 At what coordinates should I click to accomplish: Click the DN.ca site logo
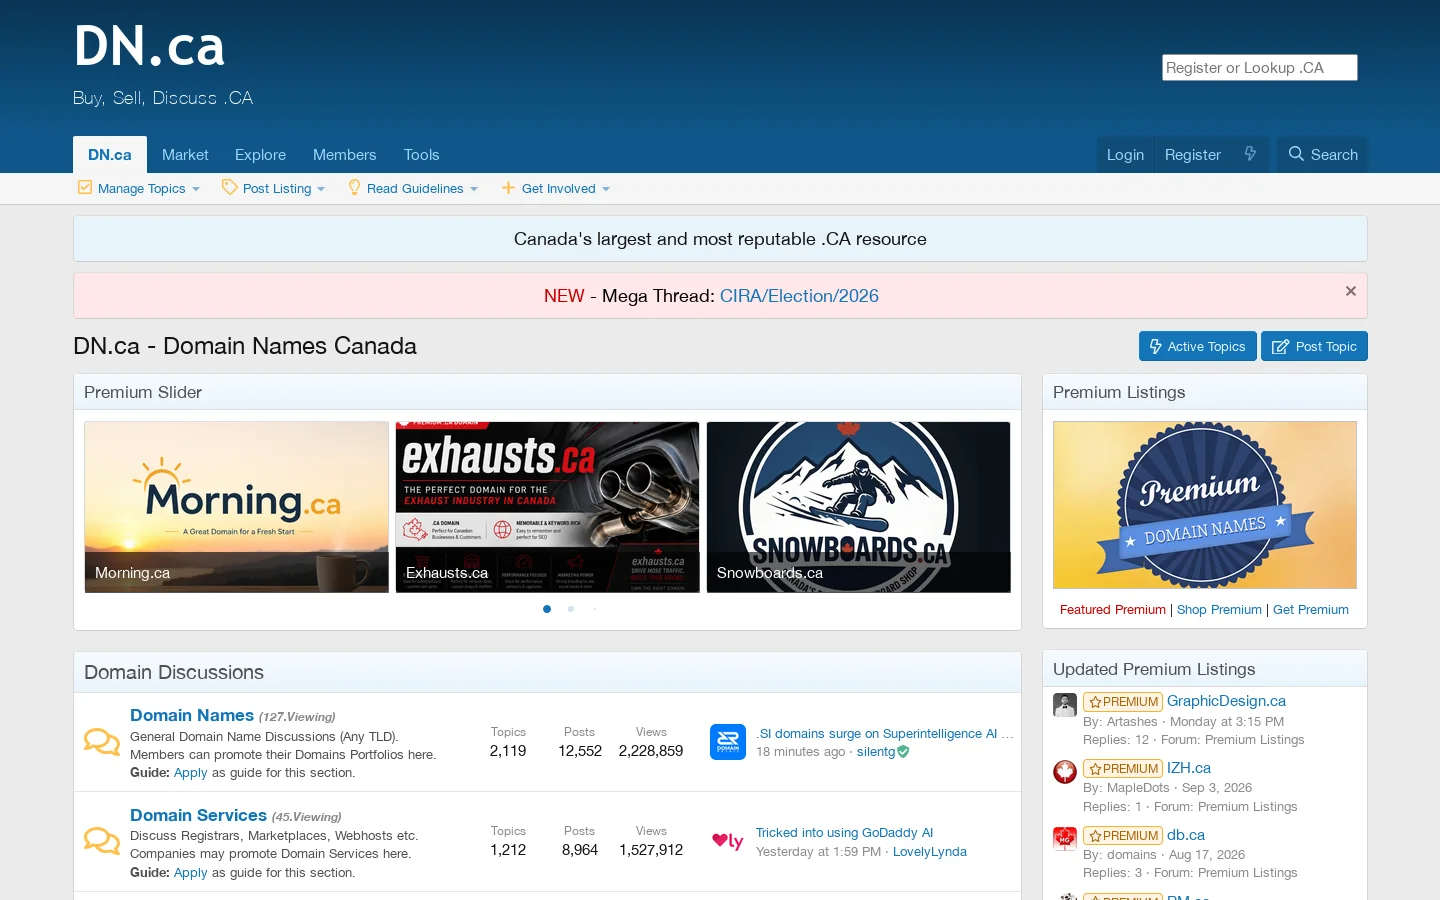coord(149,47)
